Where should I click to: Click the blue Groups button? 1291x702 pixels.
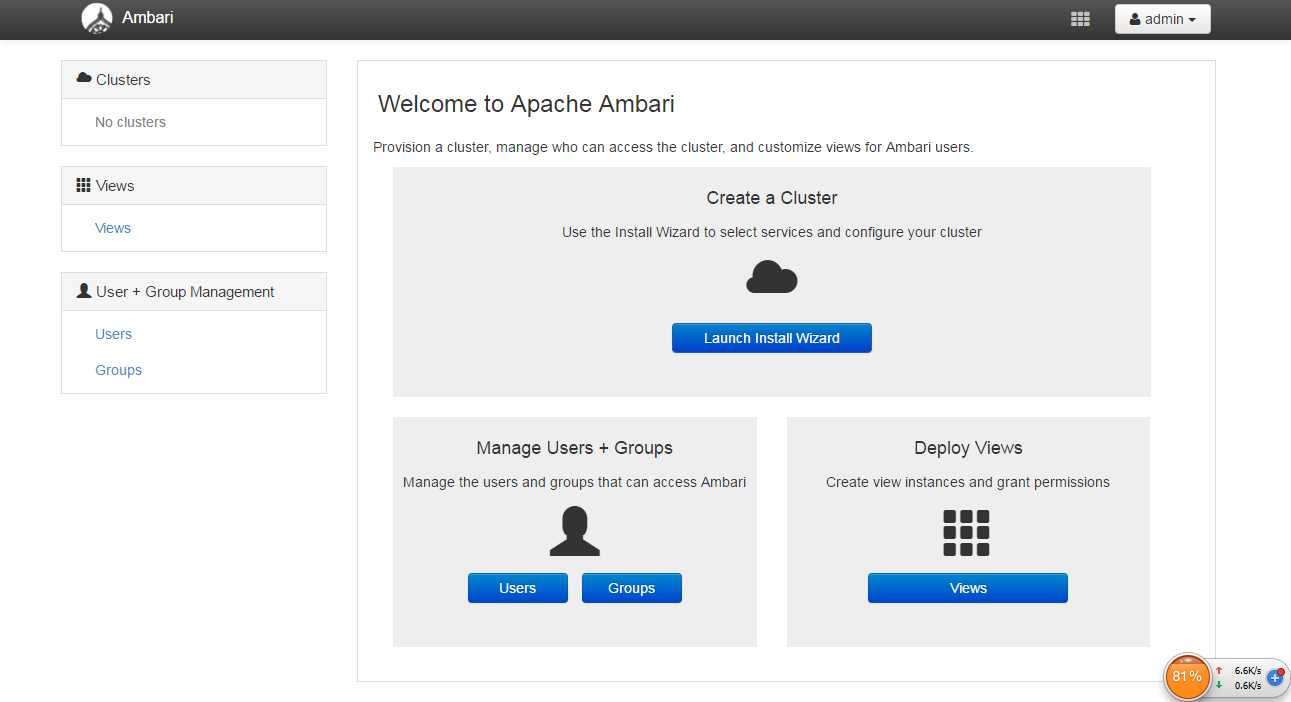pyautogui.click(x=632, y=588)
